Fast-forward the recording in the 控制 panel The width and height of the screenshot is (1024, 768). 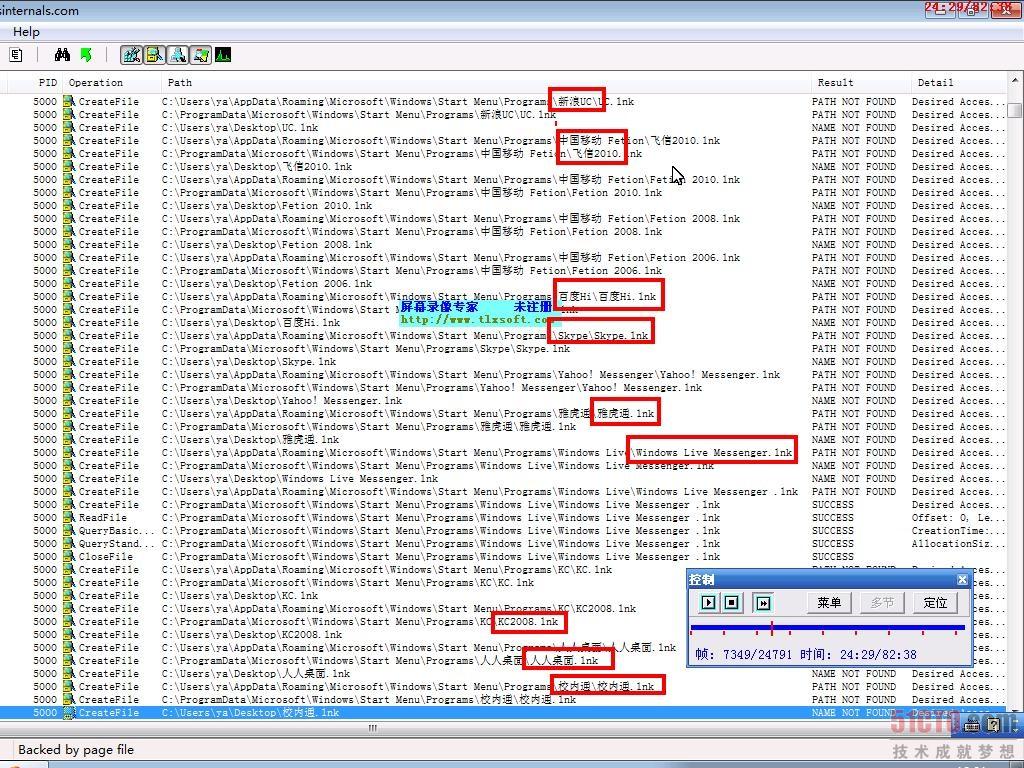[763, 603]
